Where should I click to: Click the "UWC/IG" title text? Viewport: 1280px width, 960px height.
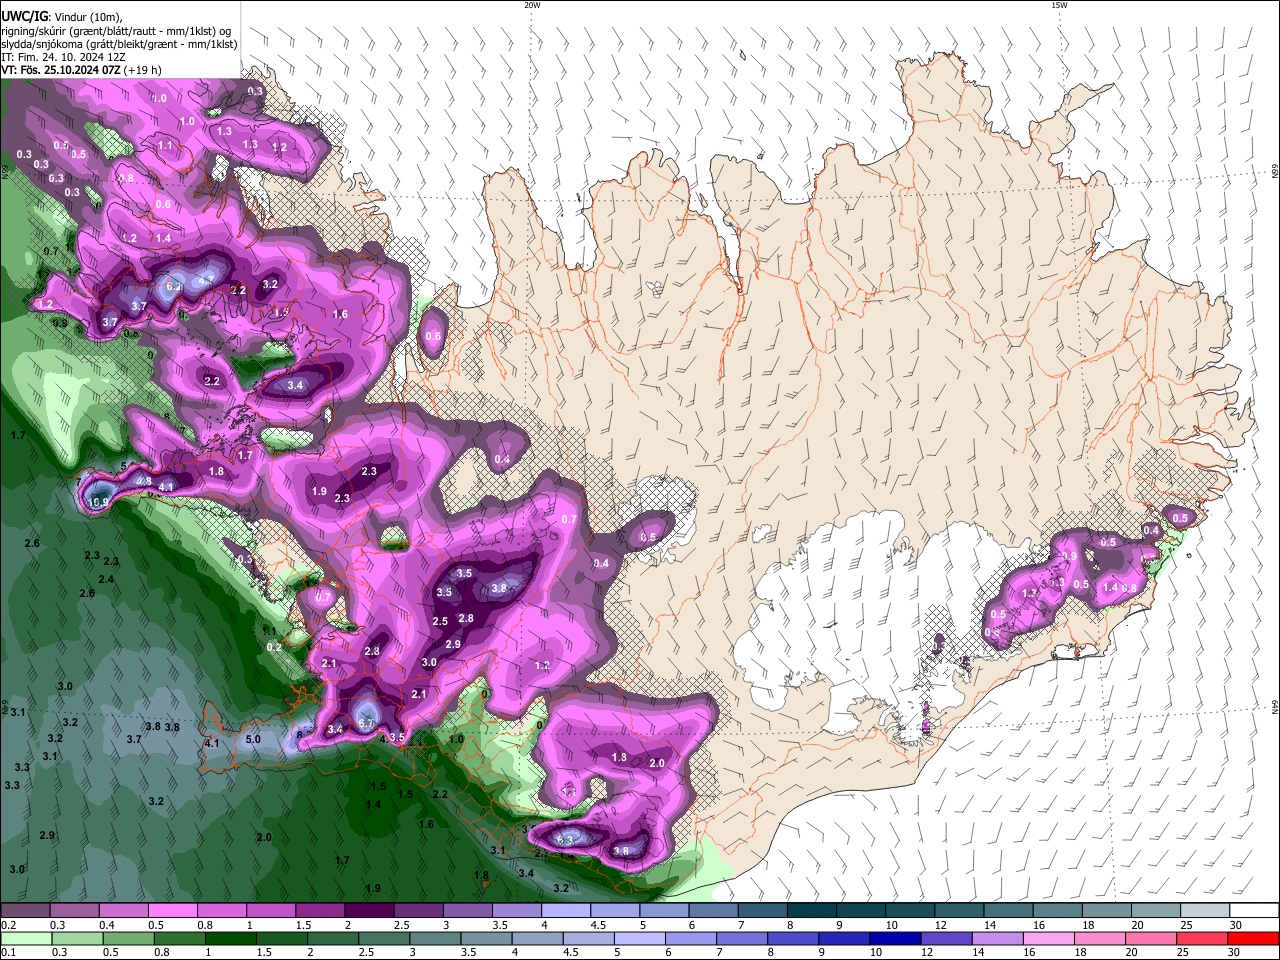click(25, 17)
